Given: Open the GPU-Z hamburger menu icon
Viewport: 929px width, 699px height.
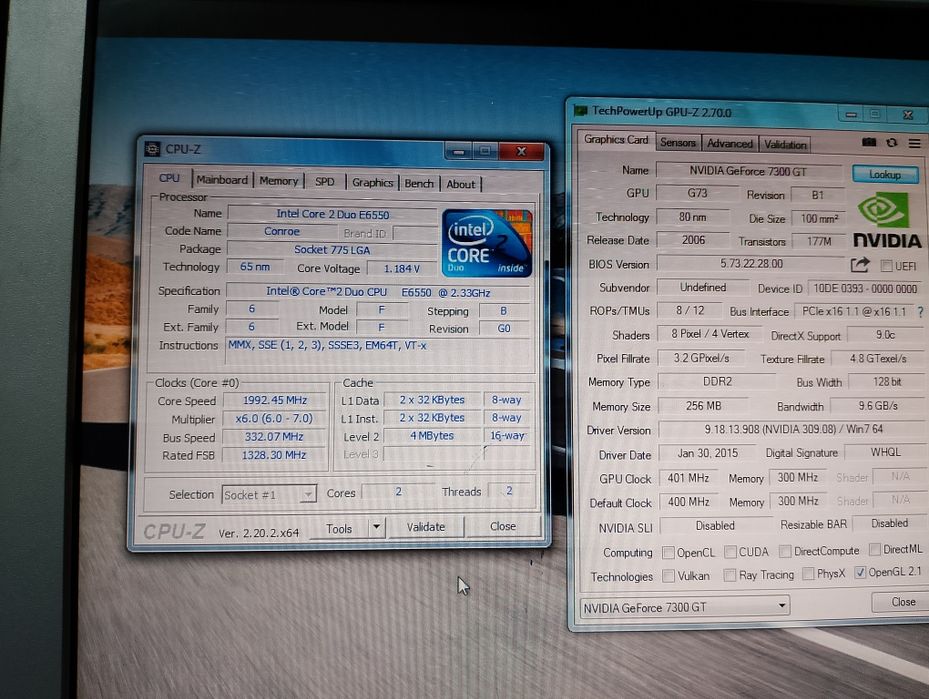Looking at the screenshot, I should click(915, 143).
